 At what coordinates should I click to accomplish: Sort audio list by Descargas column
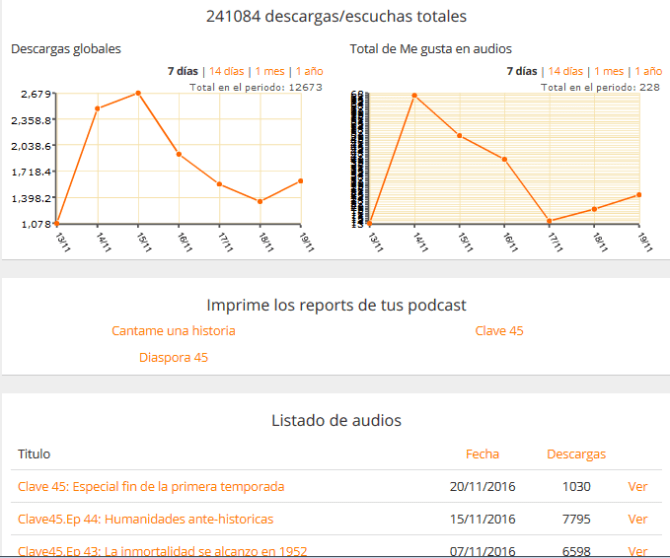point(576,454)
